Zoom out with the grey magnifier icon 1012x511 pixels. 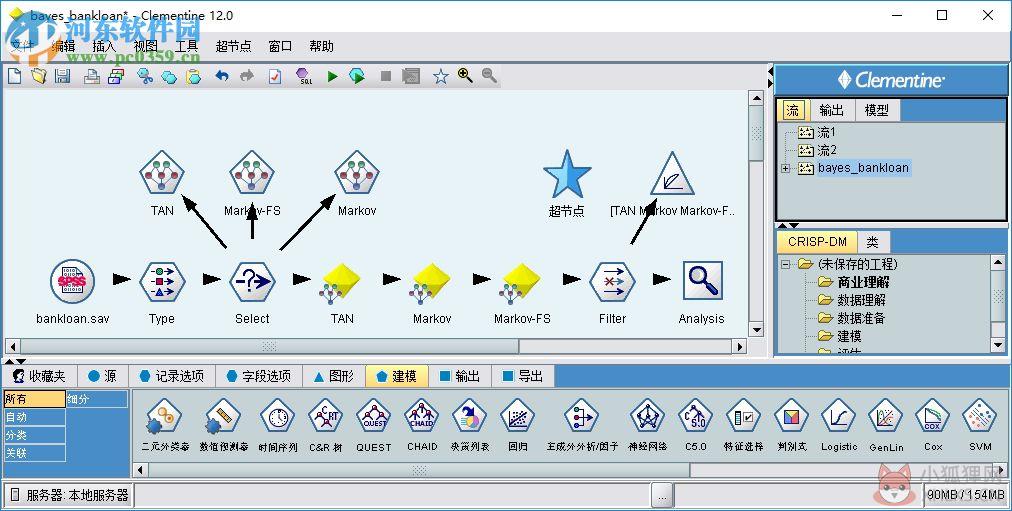(489, 75)
